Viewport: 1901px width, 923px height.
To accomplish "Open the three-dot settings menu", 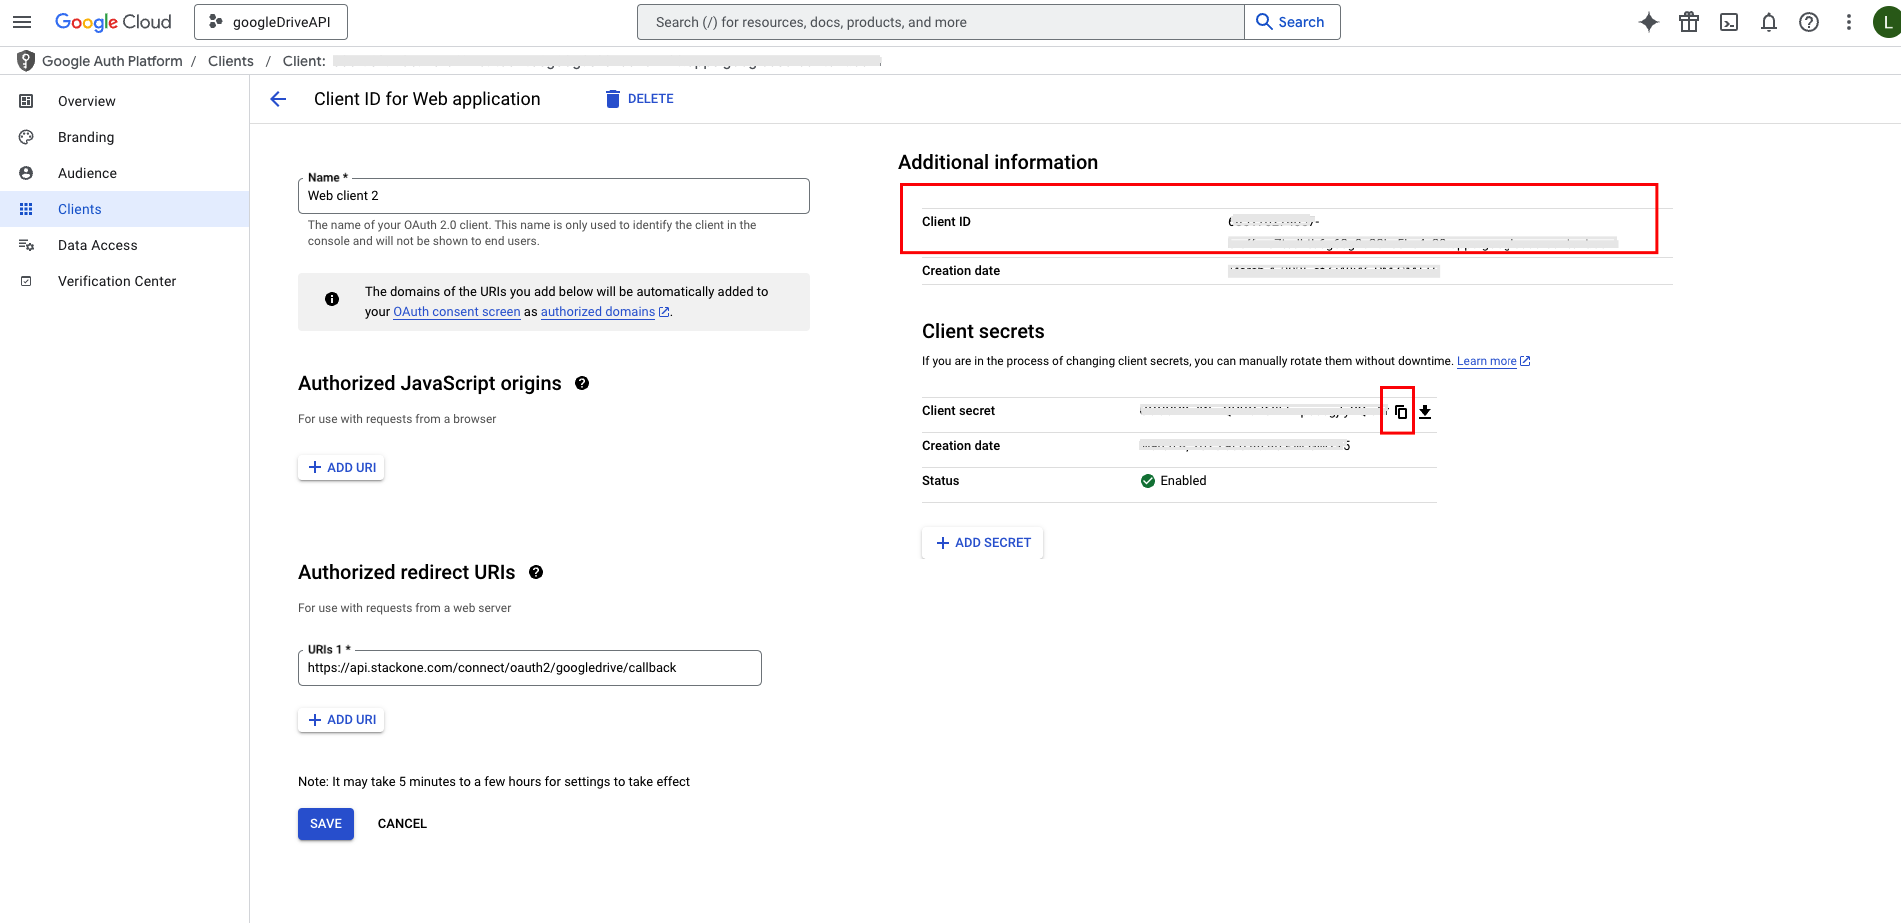I will [x=1849, y=22].
